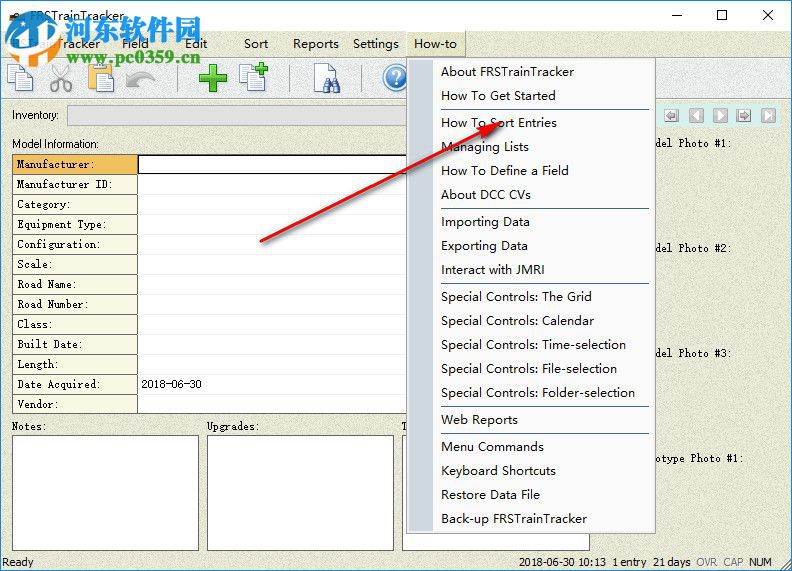Open How To Define a Field
The width and height of the screenshot is (792, 571).
click(505, 171)
